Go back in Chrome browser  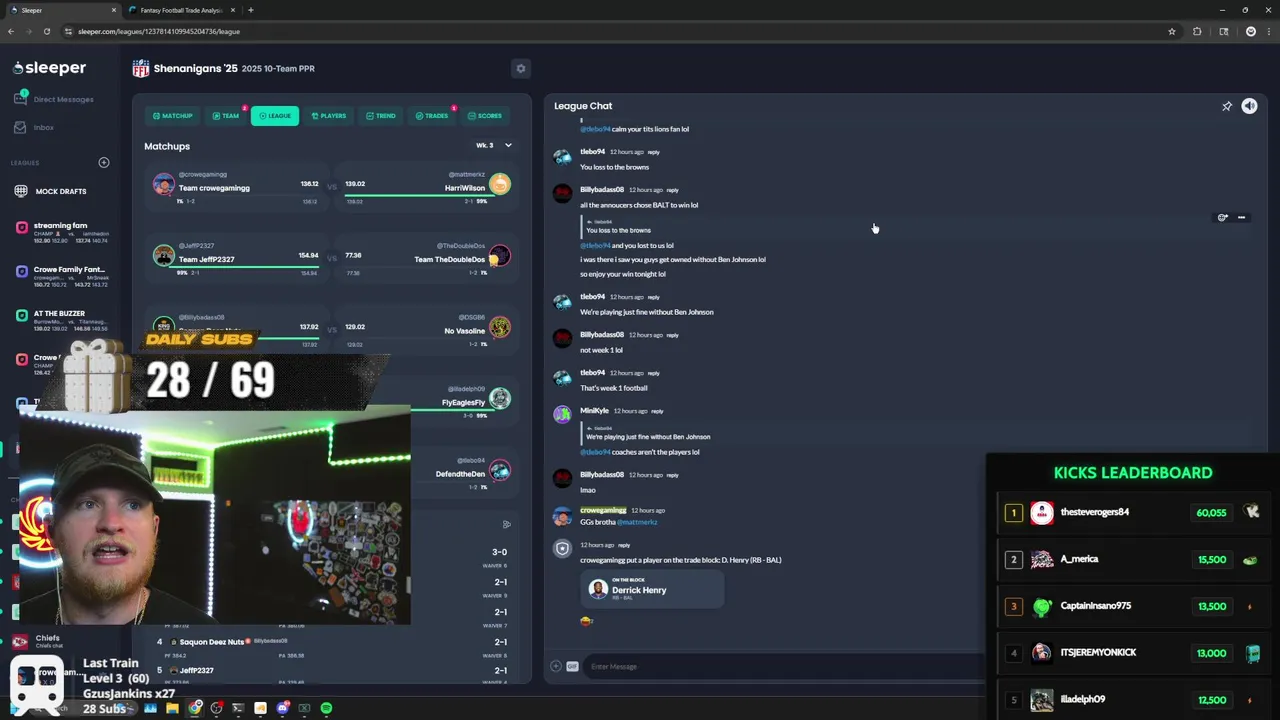tap(11, 31)
